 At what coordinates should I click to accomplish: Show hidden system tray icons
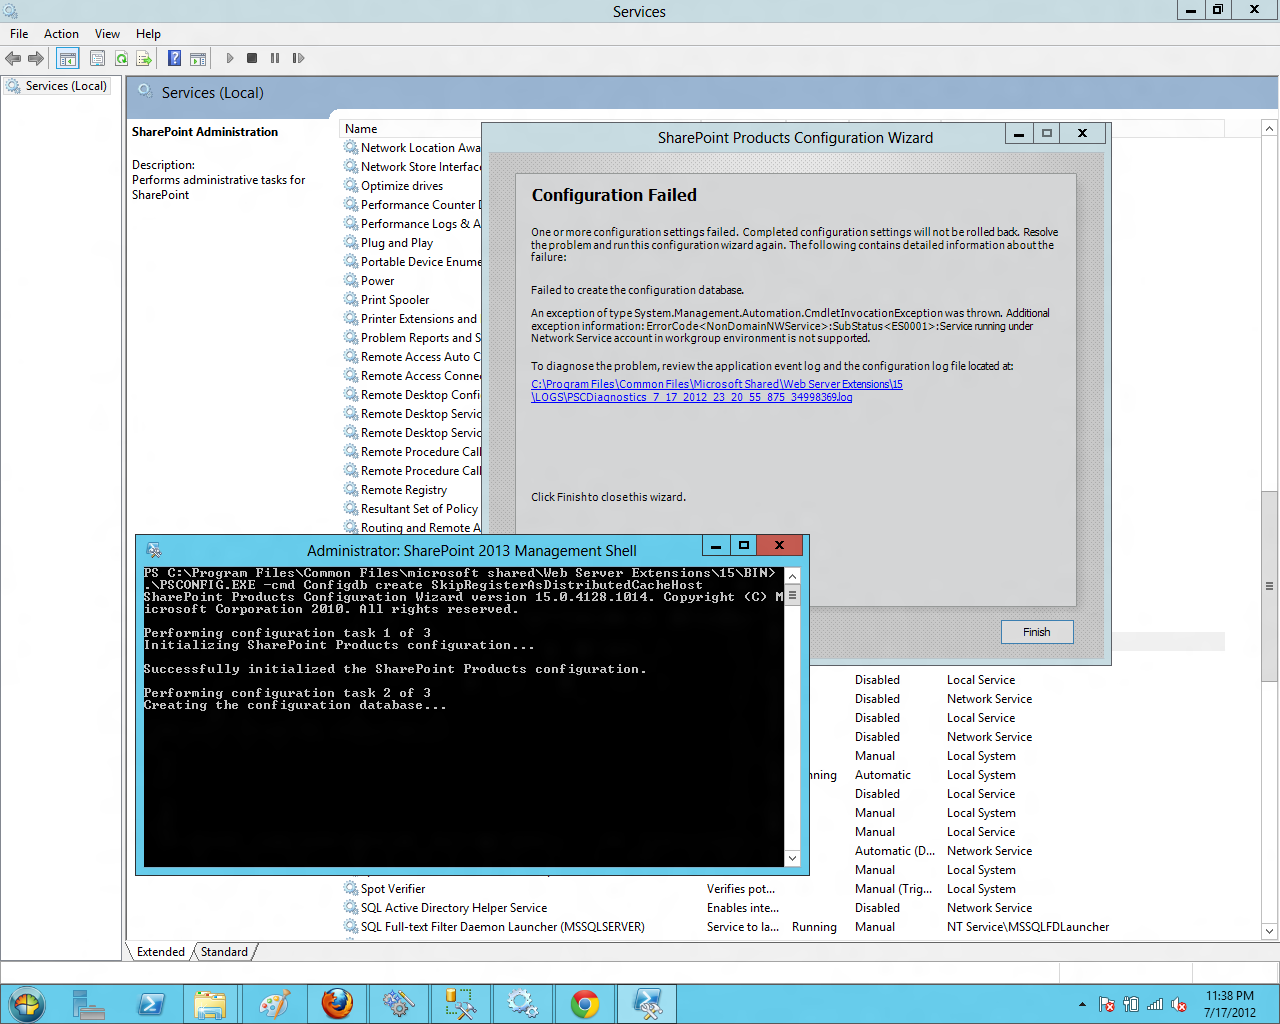pyautogui.click(x=1082, y=1004)
